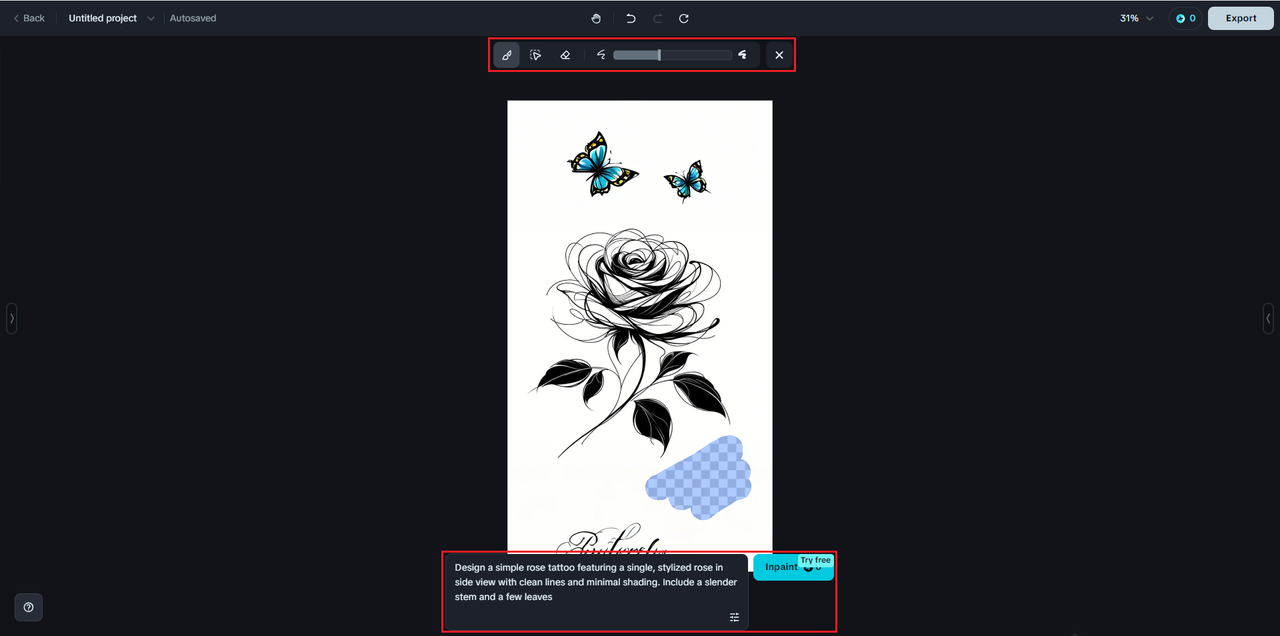The image size is (1280, 636).
Task: Export the project
Action: click(x=1241, y=18)
